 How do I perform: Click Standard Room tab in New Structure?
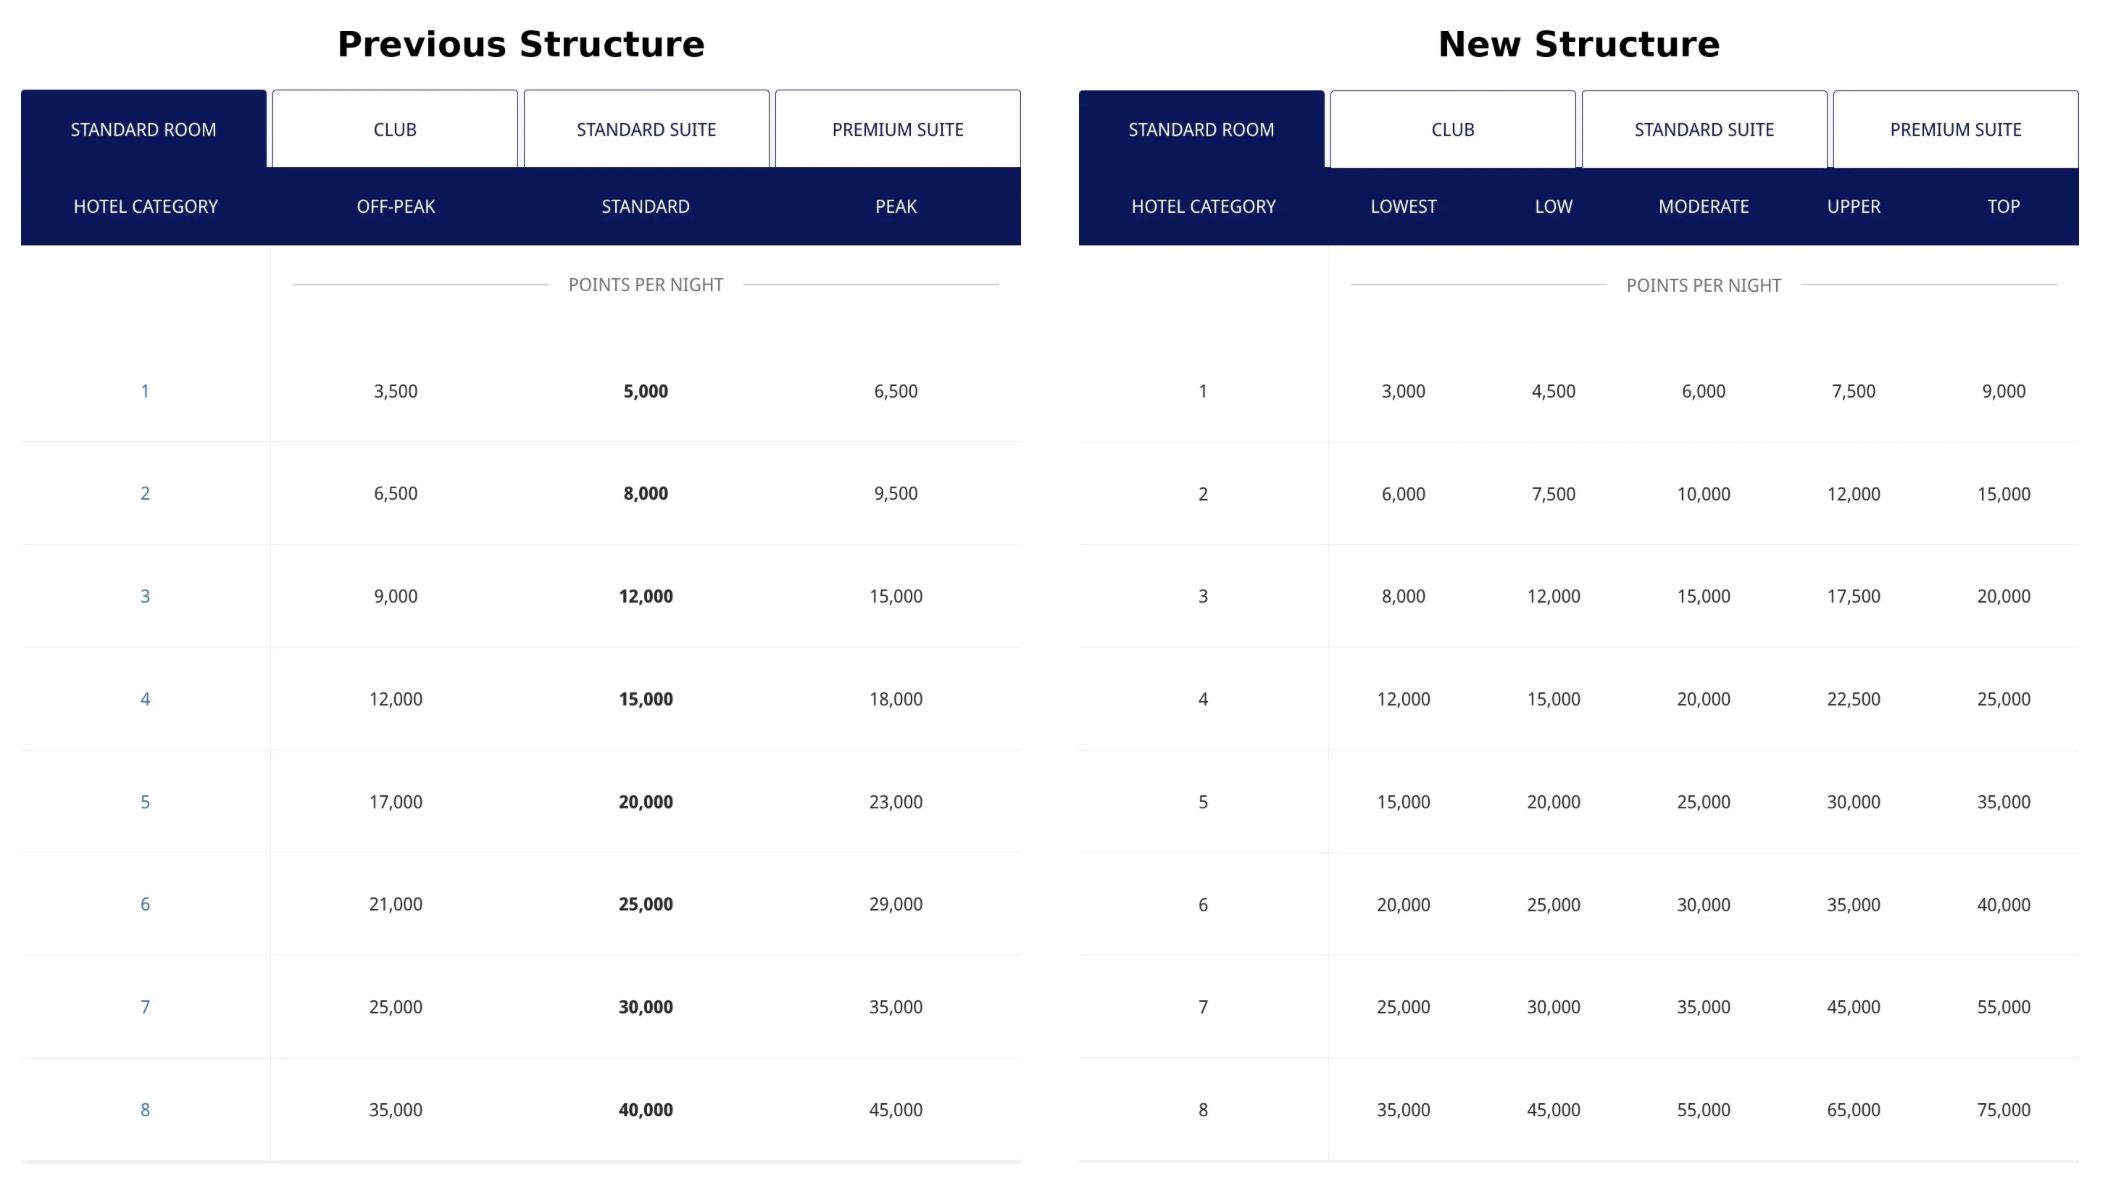1201,129
